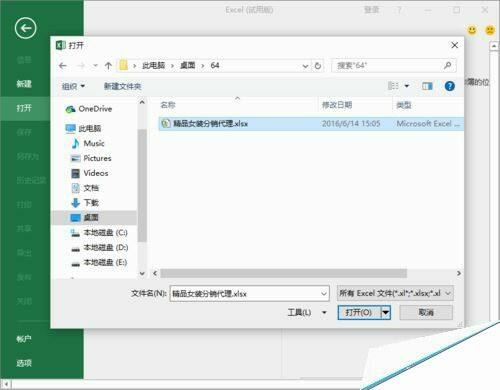Click the 帐户 backstage menu item

pyautogui.click(x=24, y=339)
